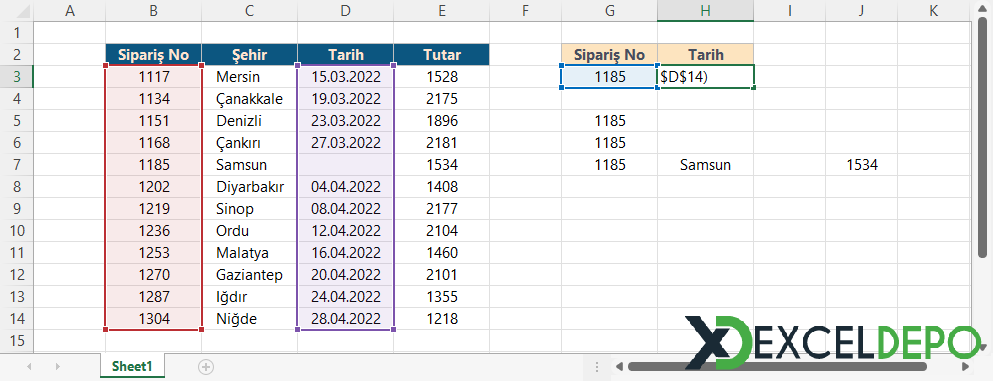This screenshot has height=381, width=993.
Task: Click the Sipariş No header in column B
Action: click(x=153, y=54)
